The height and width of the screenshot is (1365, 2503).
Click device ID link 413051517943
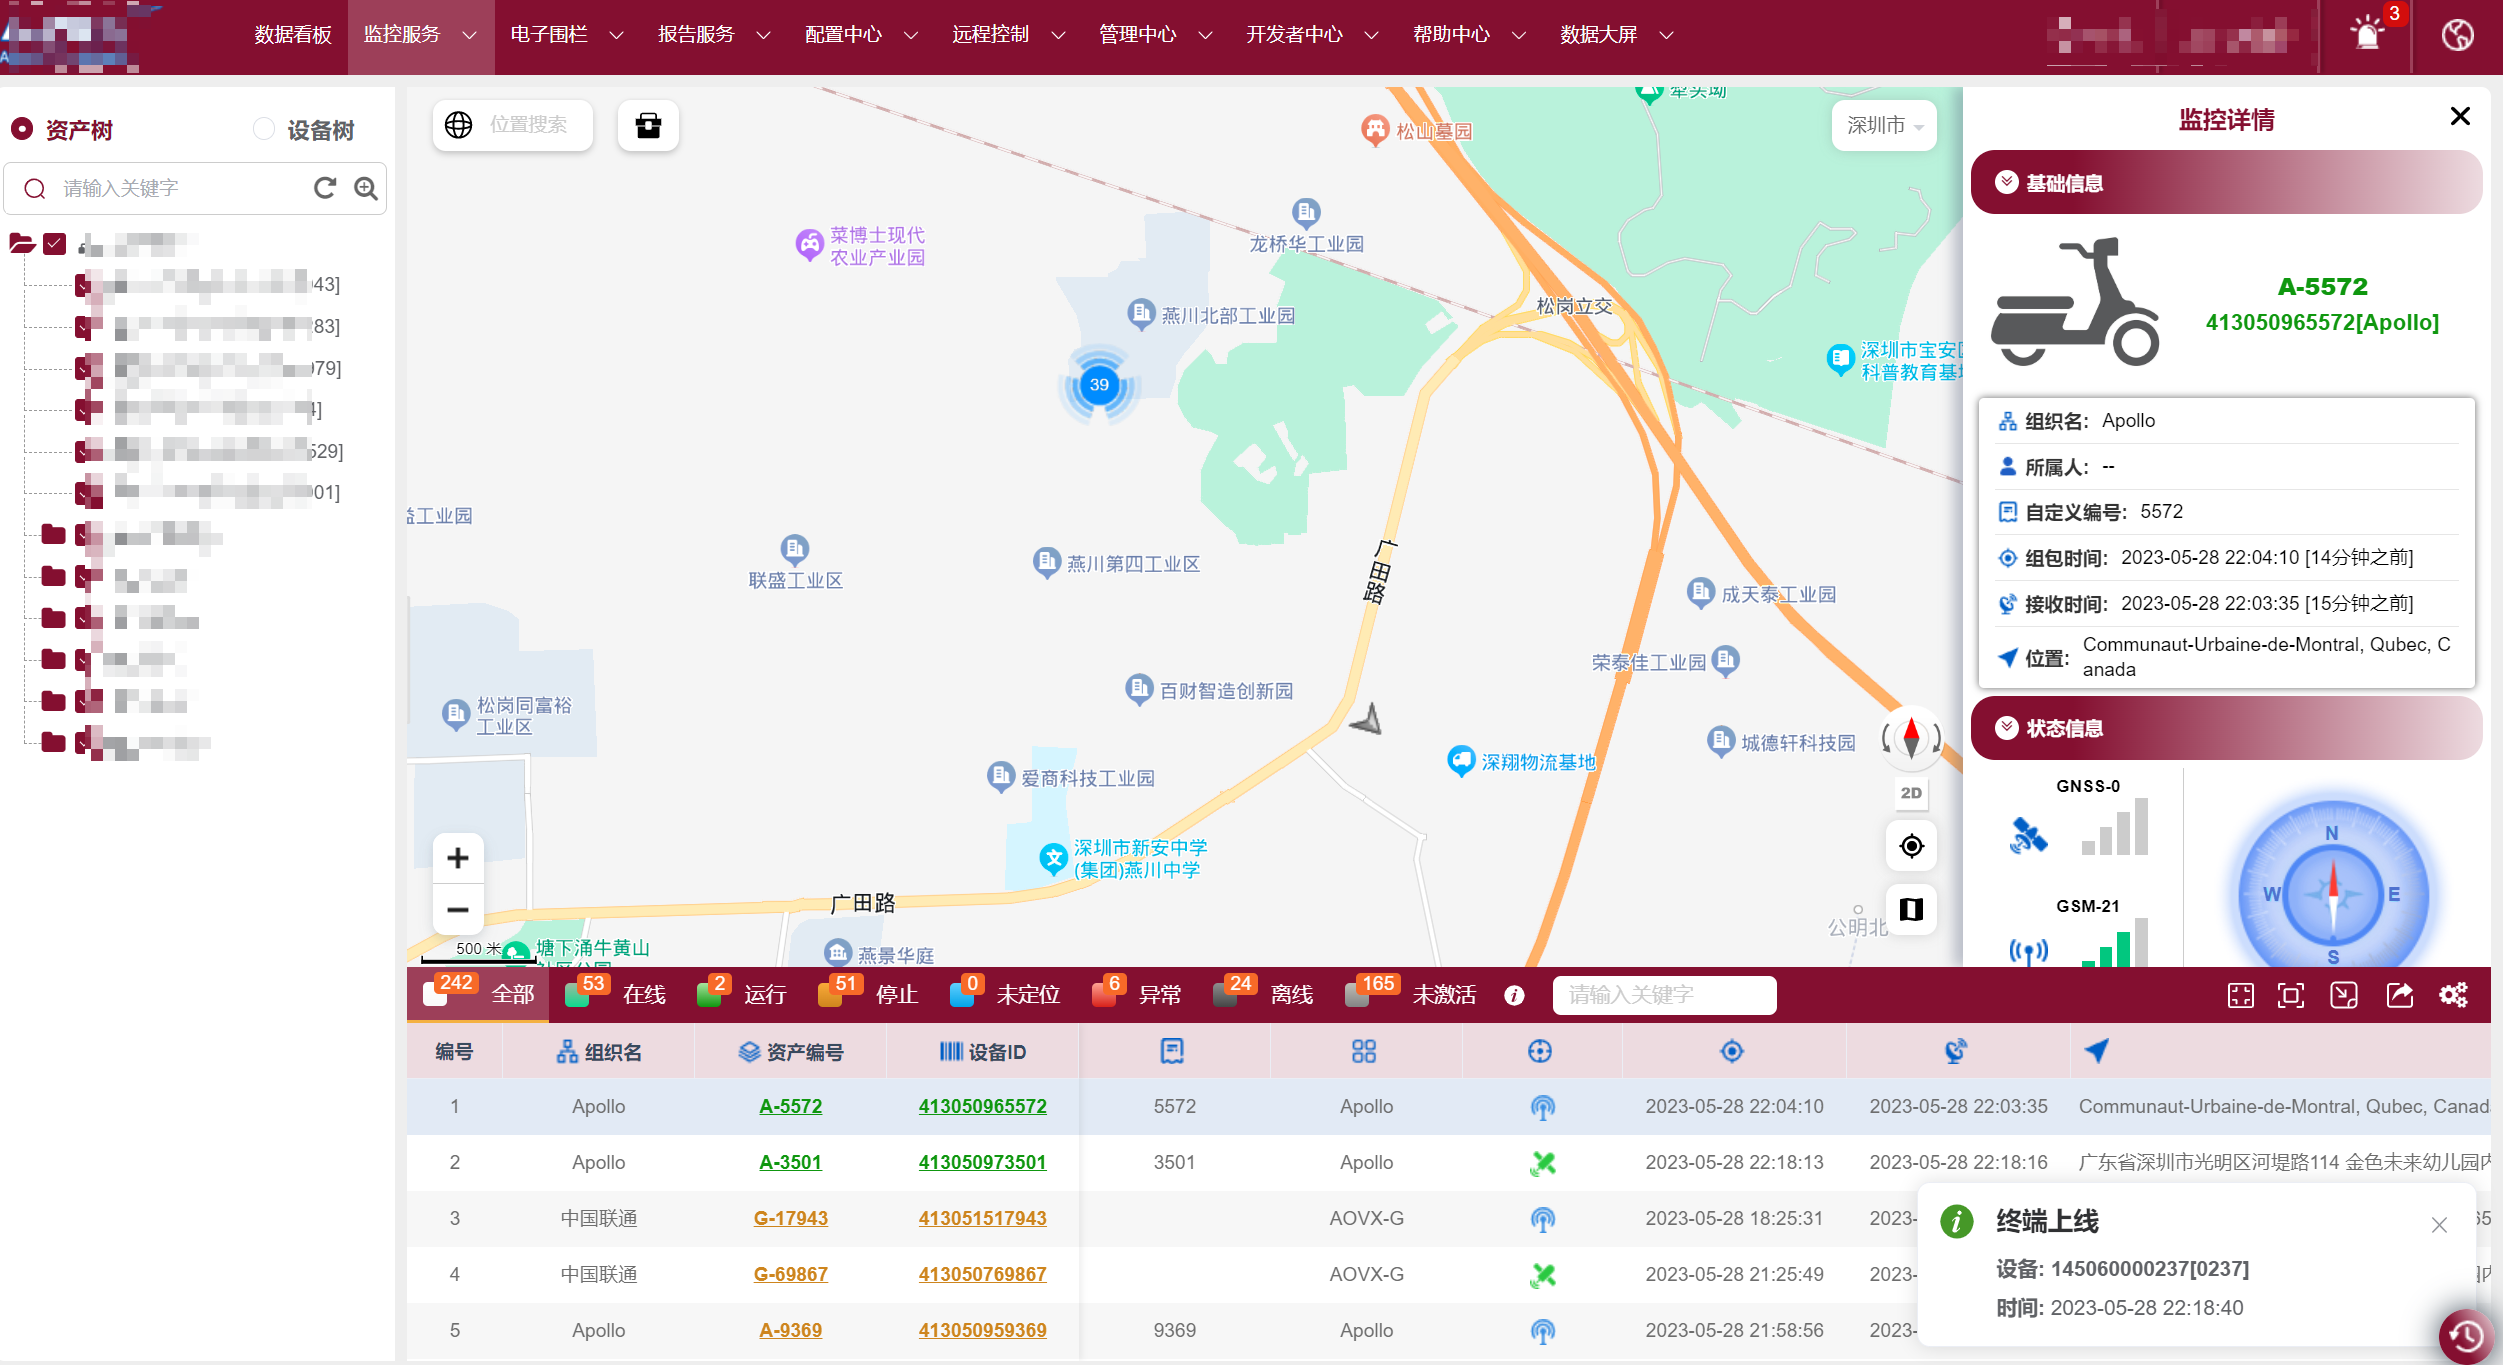pos(982,1218)
